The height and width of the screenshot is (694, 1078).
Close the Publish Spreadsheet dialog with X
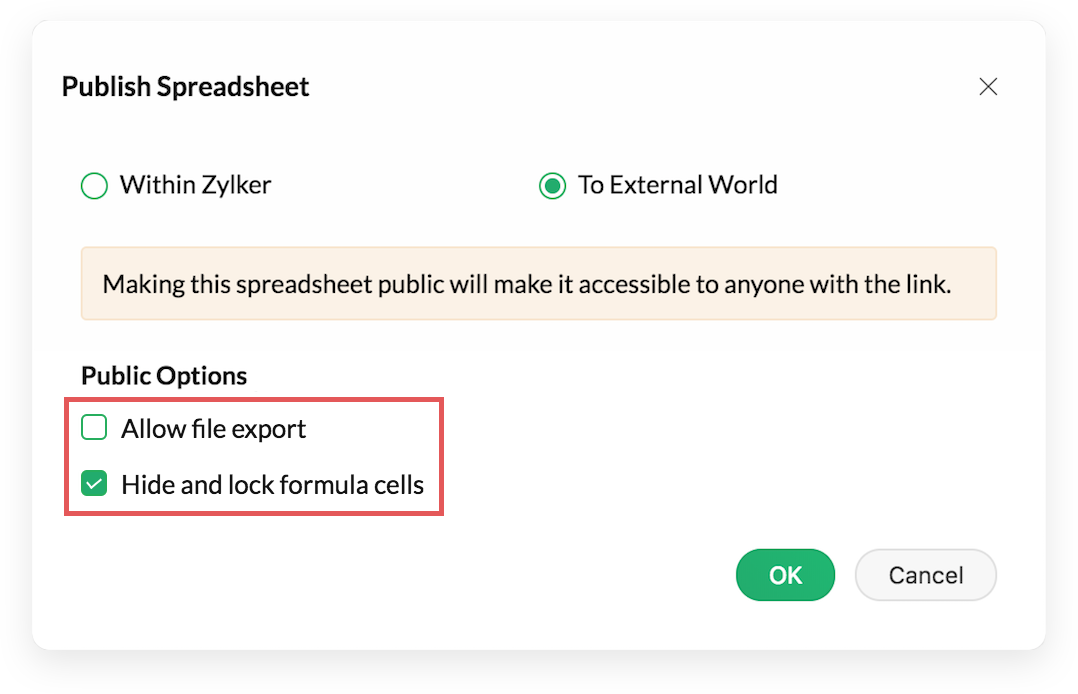988,87
